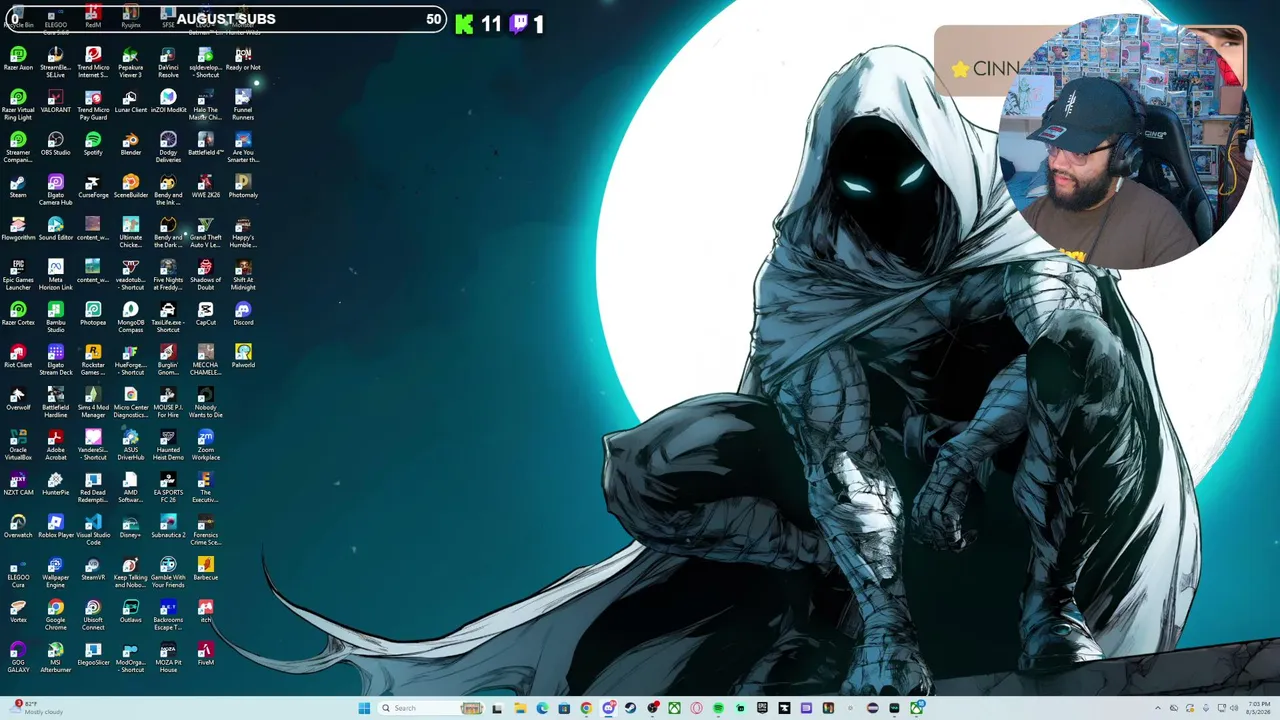Open Microsoft Edge in the taskbar
1280x720 pixels.
[x=542, y=708]
